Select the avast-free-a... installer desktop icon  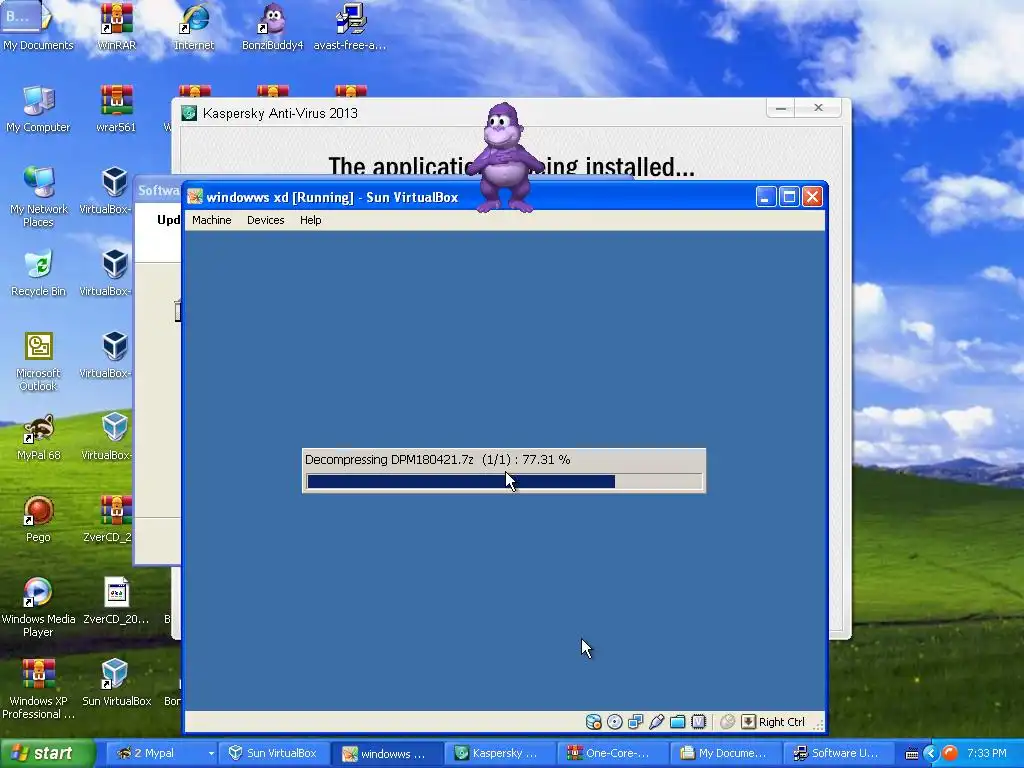tap(350, 27)
